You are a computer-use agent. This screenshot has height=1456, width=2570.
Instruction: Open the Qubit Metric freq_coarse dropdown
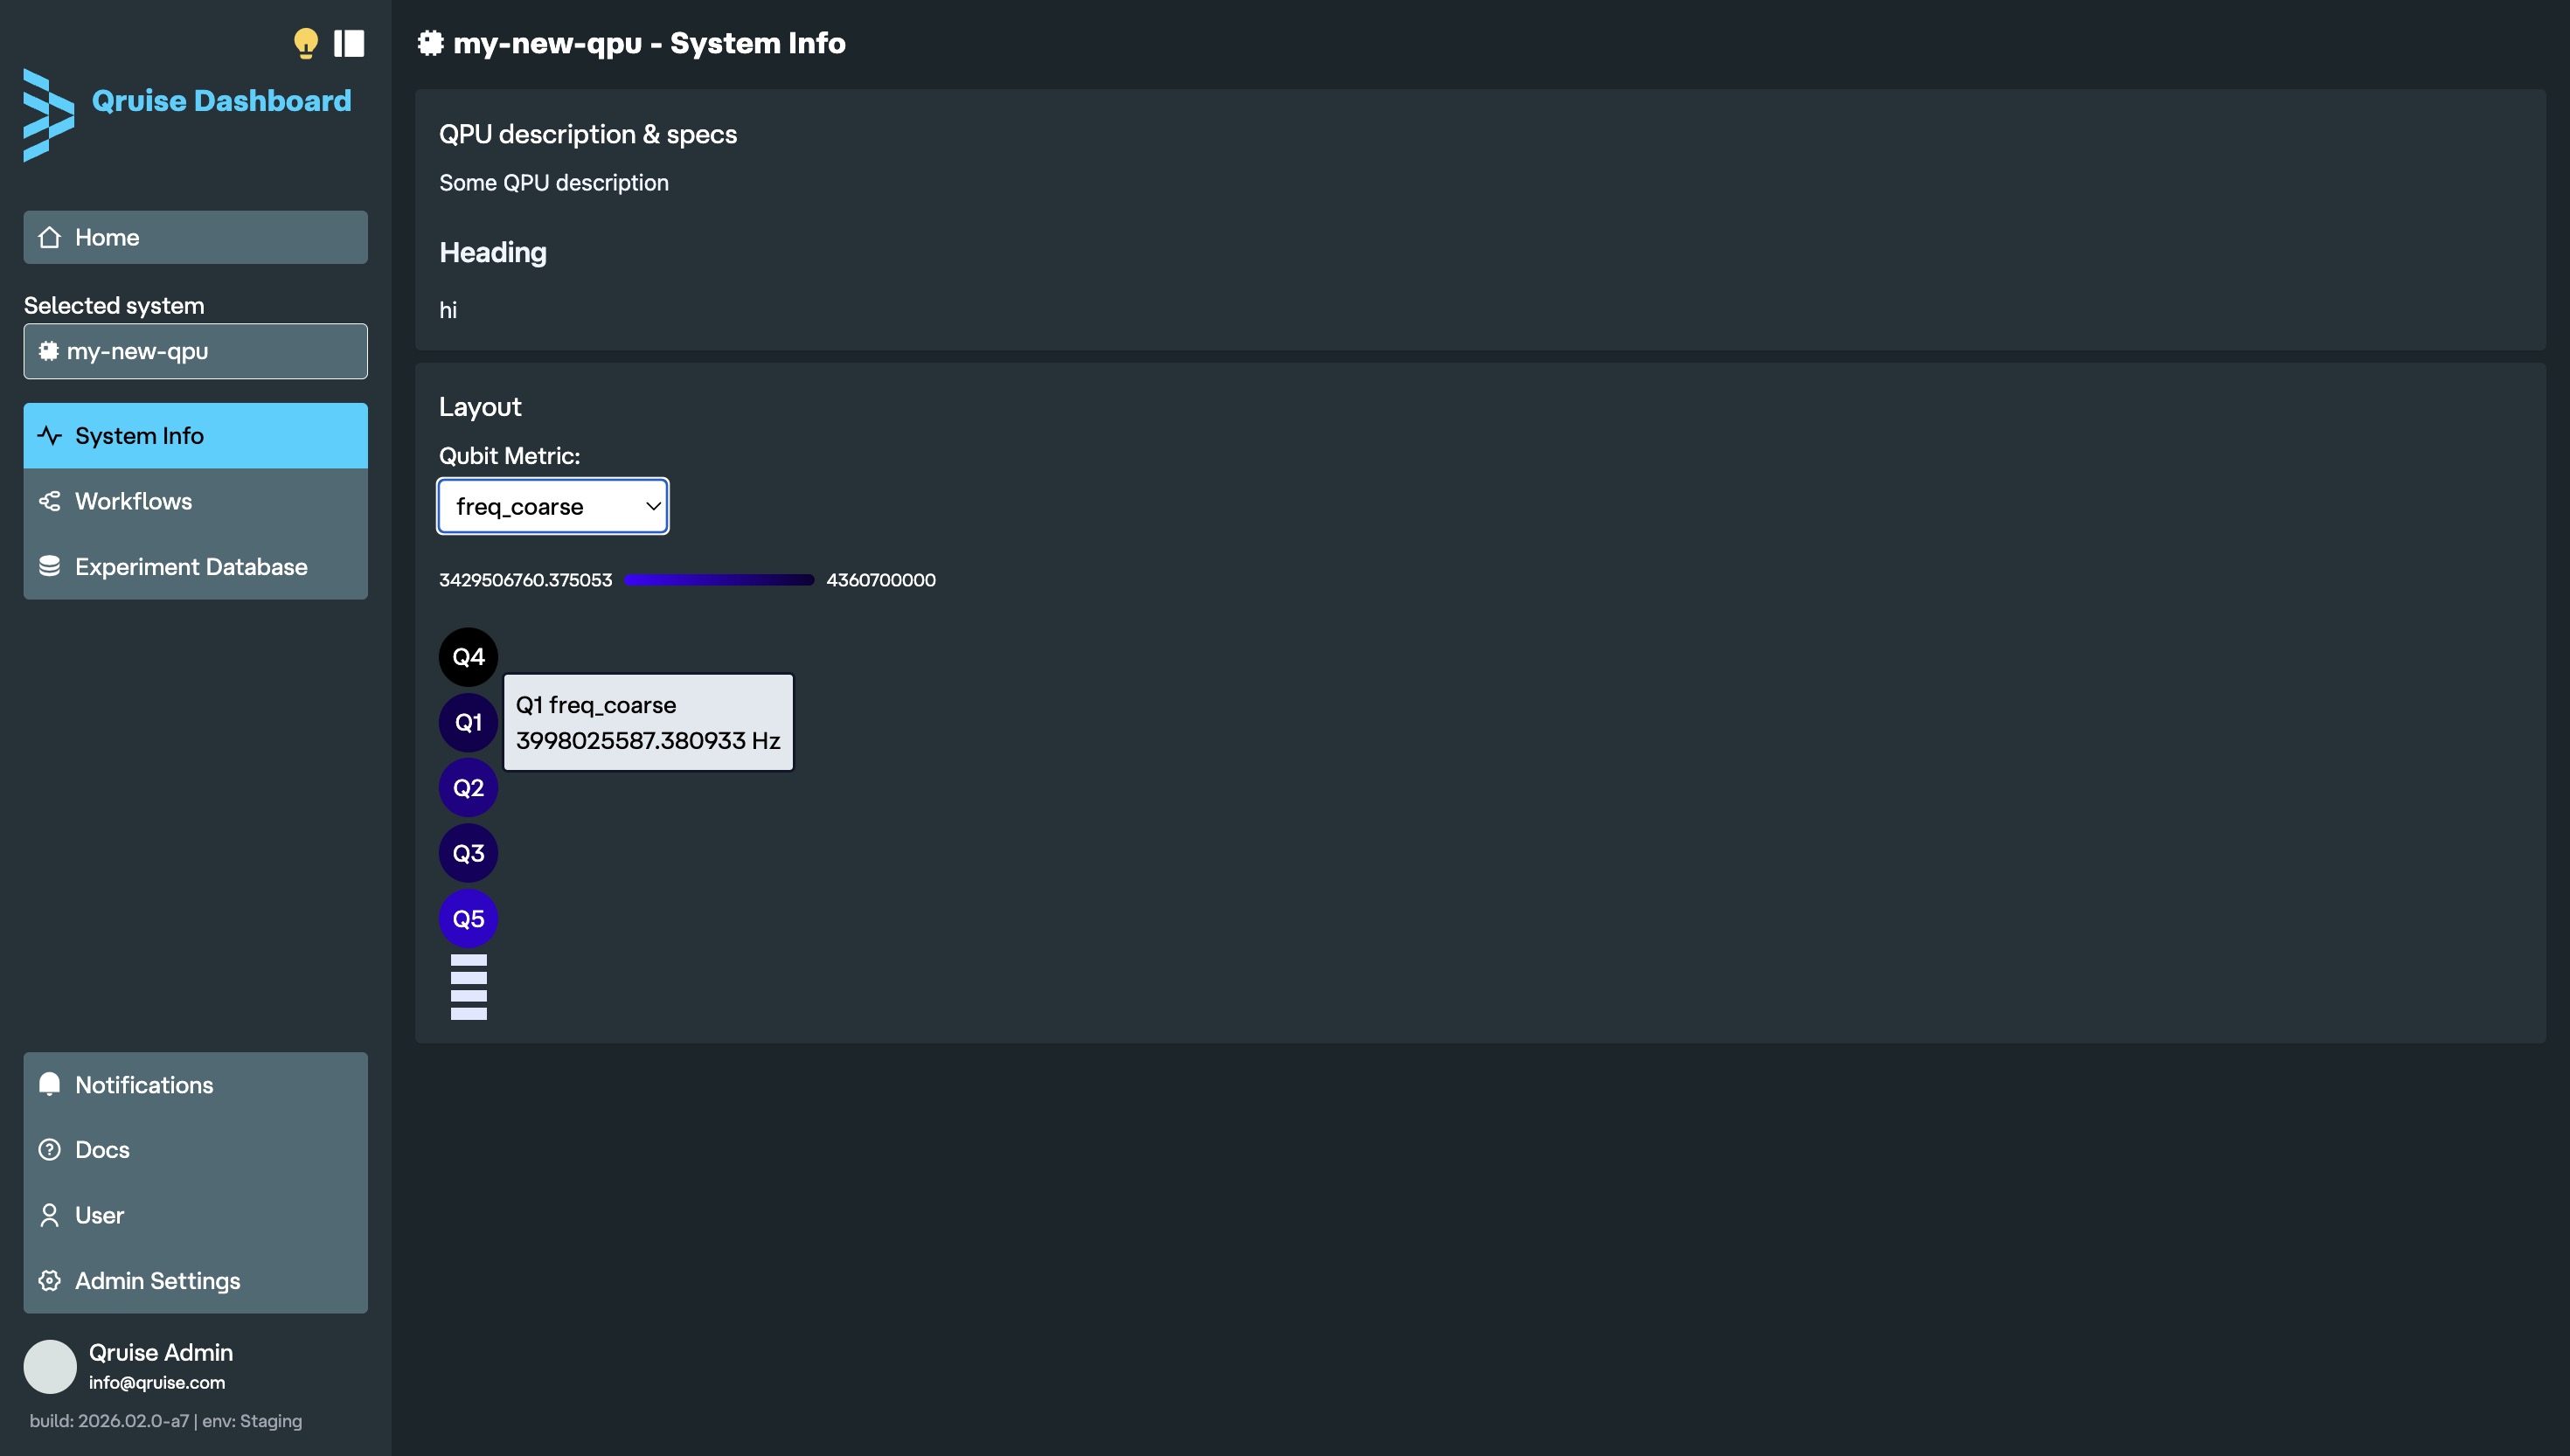tap(553, 506)
